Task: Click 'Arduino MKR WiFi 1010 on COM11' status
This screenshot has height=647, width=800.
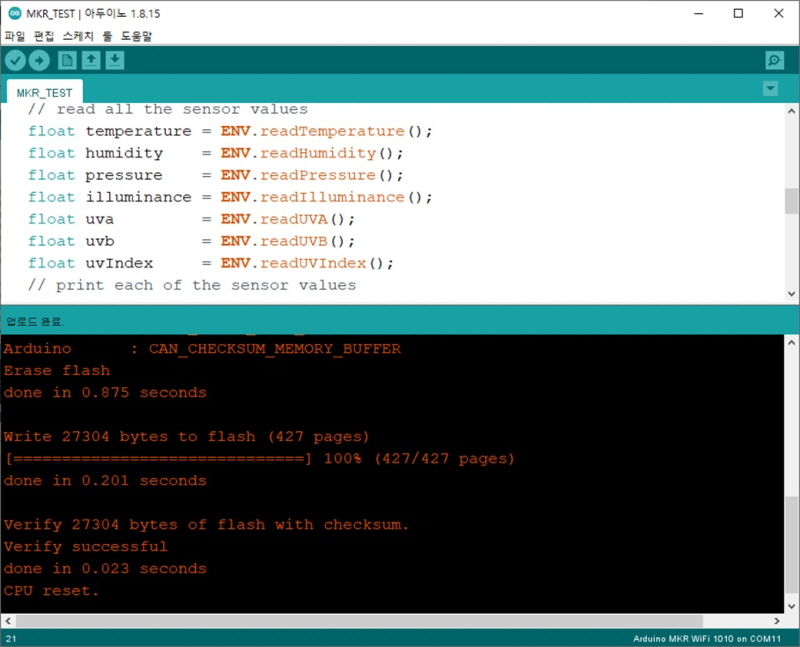Action: [707, 638]
